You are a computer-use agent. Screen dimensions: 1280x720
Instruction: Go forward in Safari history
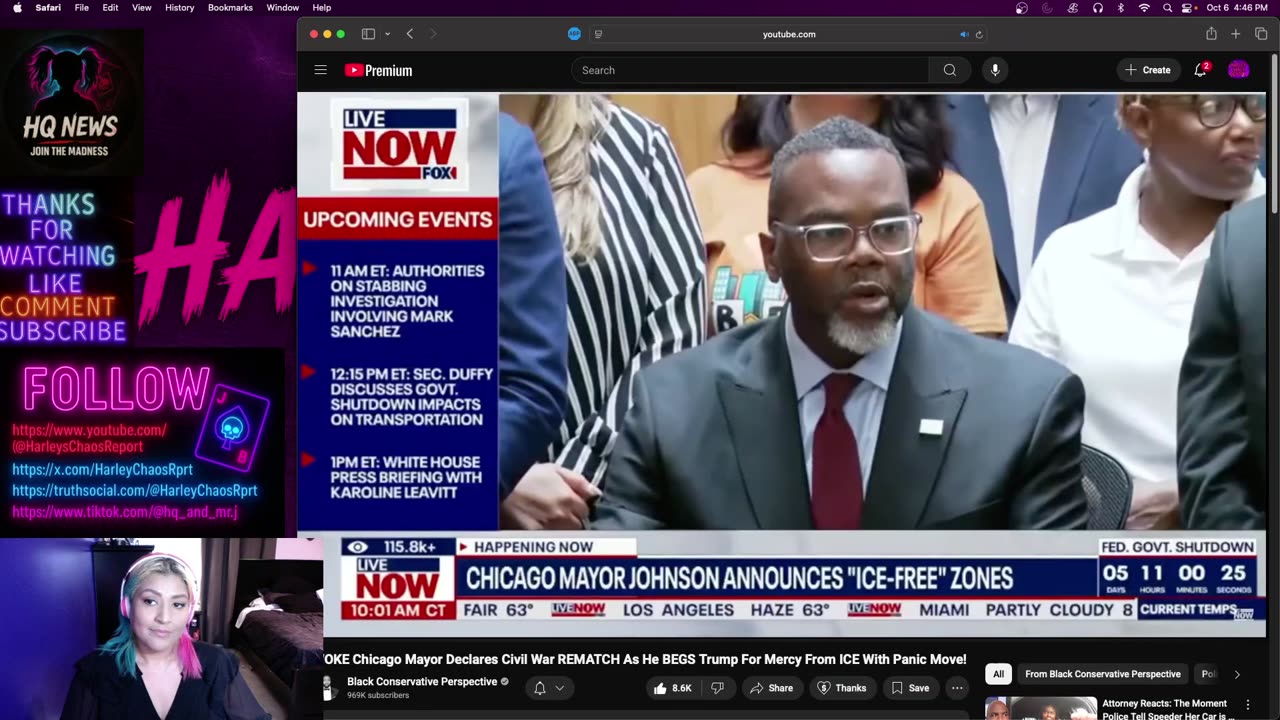point(433,34)
